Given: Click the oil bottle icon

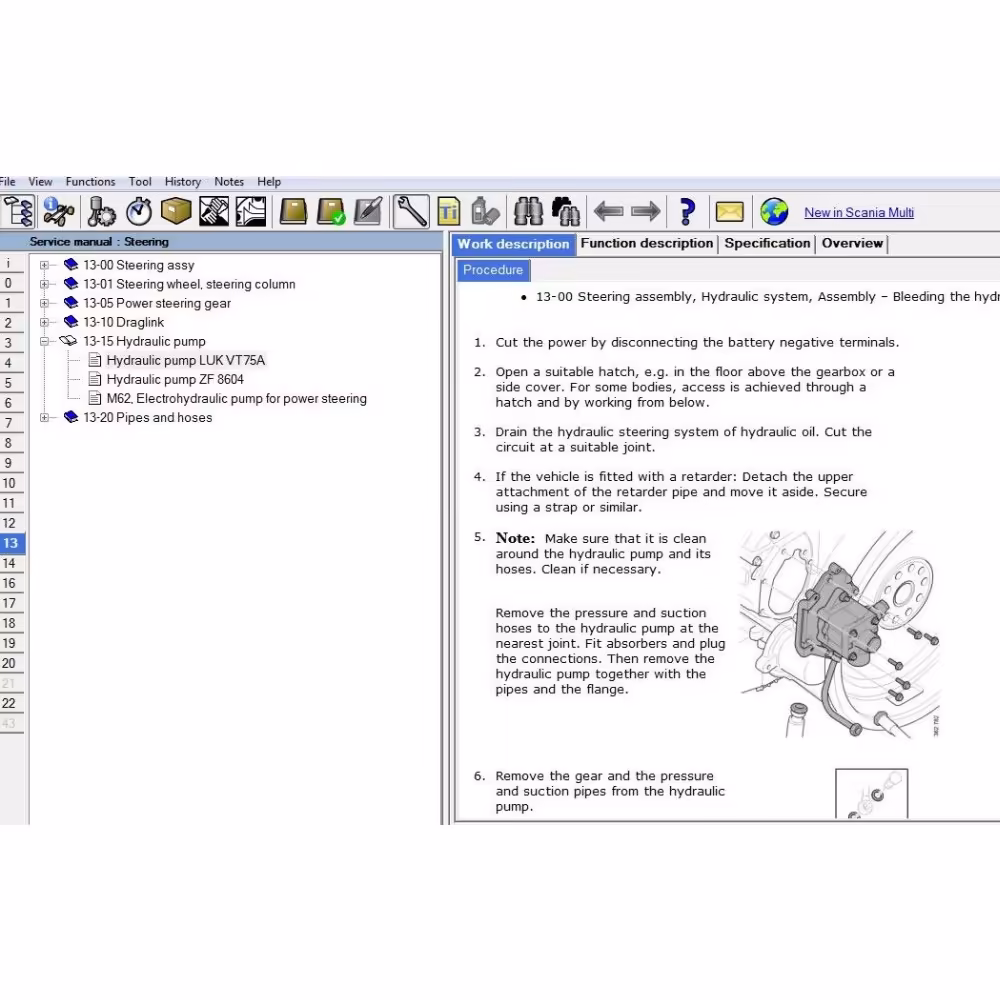Looking at the screenshot, I should coord(485,212).
